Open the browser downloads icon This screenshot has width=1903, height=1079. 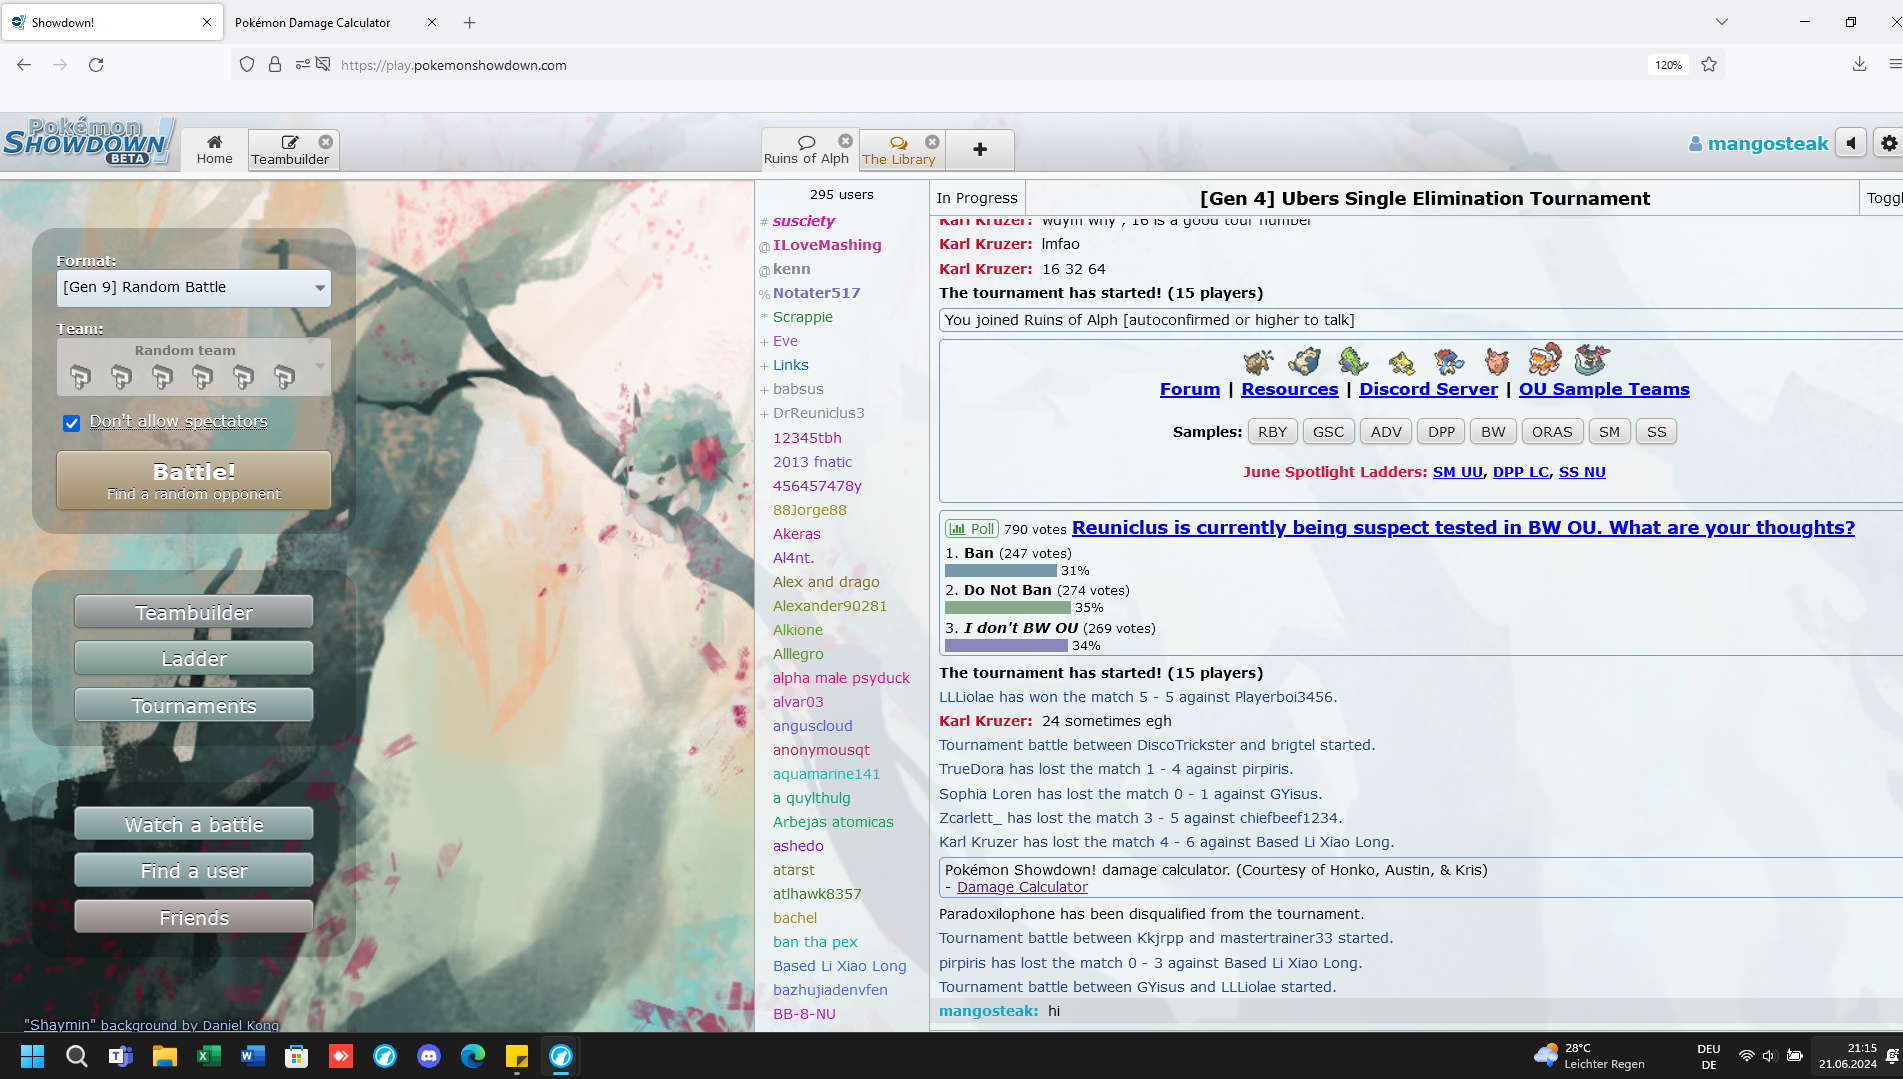click(x=1859, y=65)
